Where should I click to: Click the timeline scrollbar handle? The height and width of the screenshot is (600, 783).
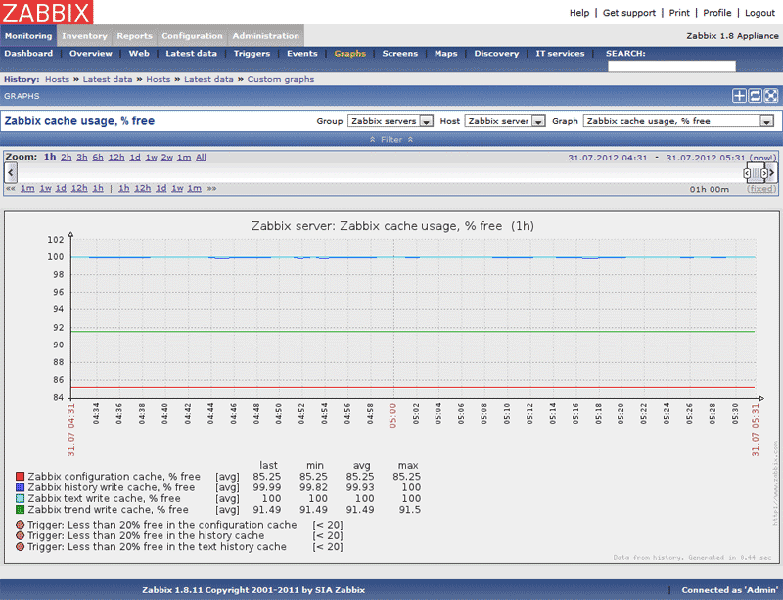coord(756,173)
